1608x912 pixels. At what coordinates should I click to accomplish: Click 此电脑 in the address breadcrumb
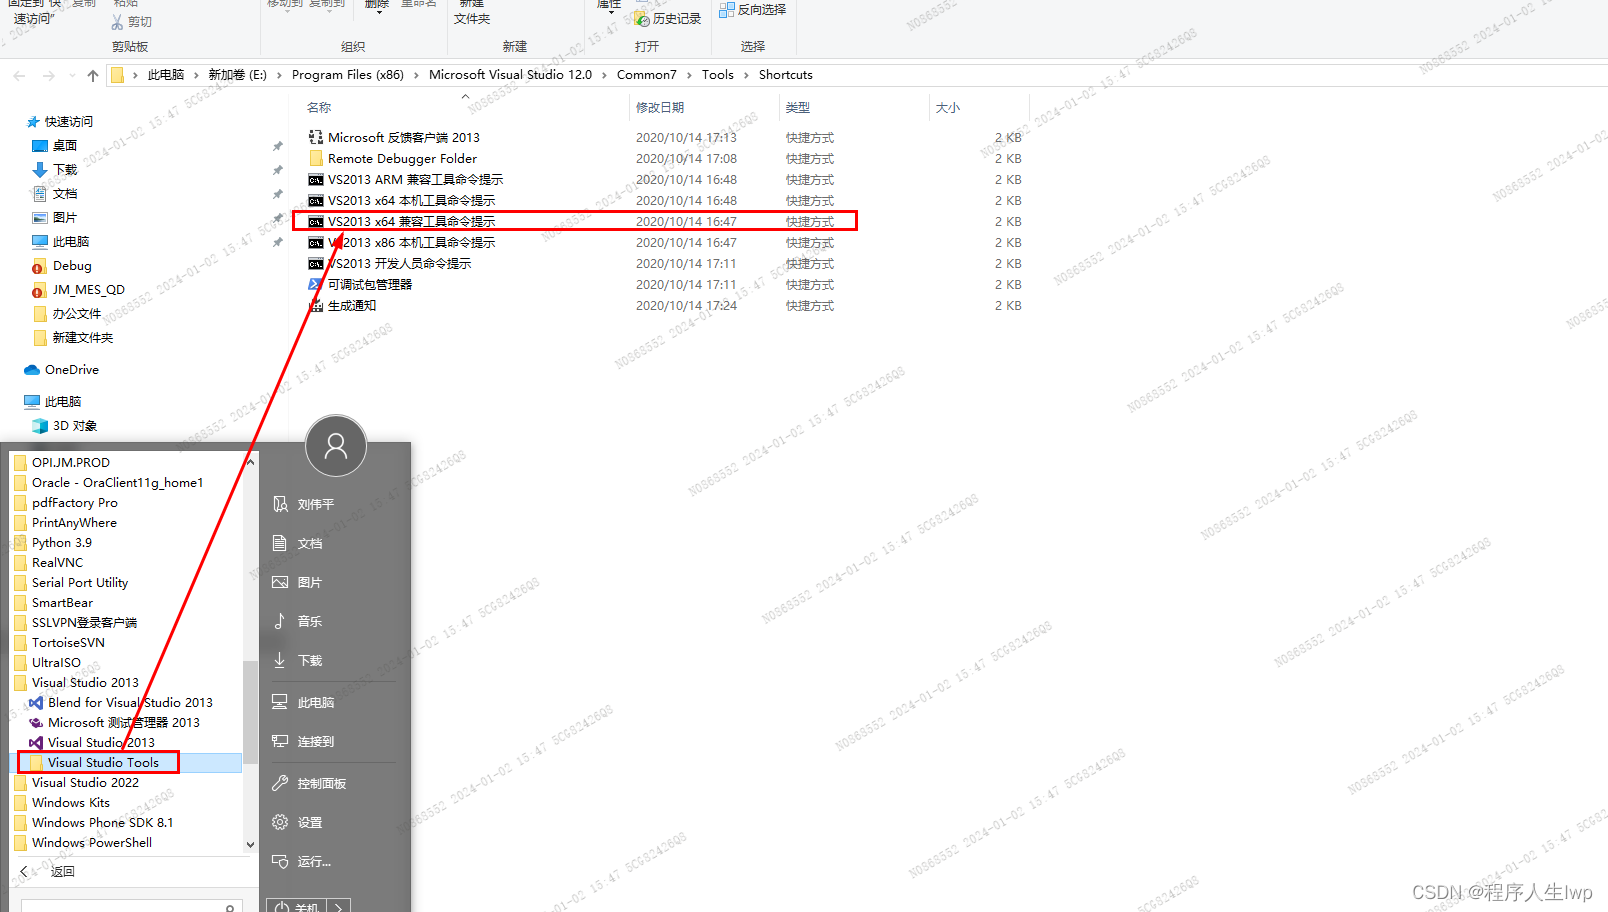pos(166,75)
